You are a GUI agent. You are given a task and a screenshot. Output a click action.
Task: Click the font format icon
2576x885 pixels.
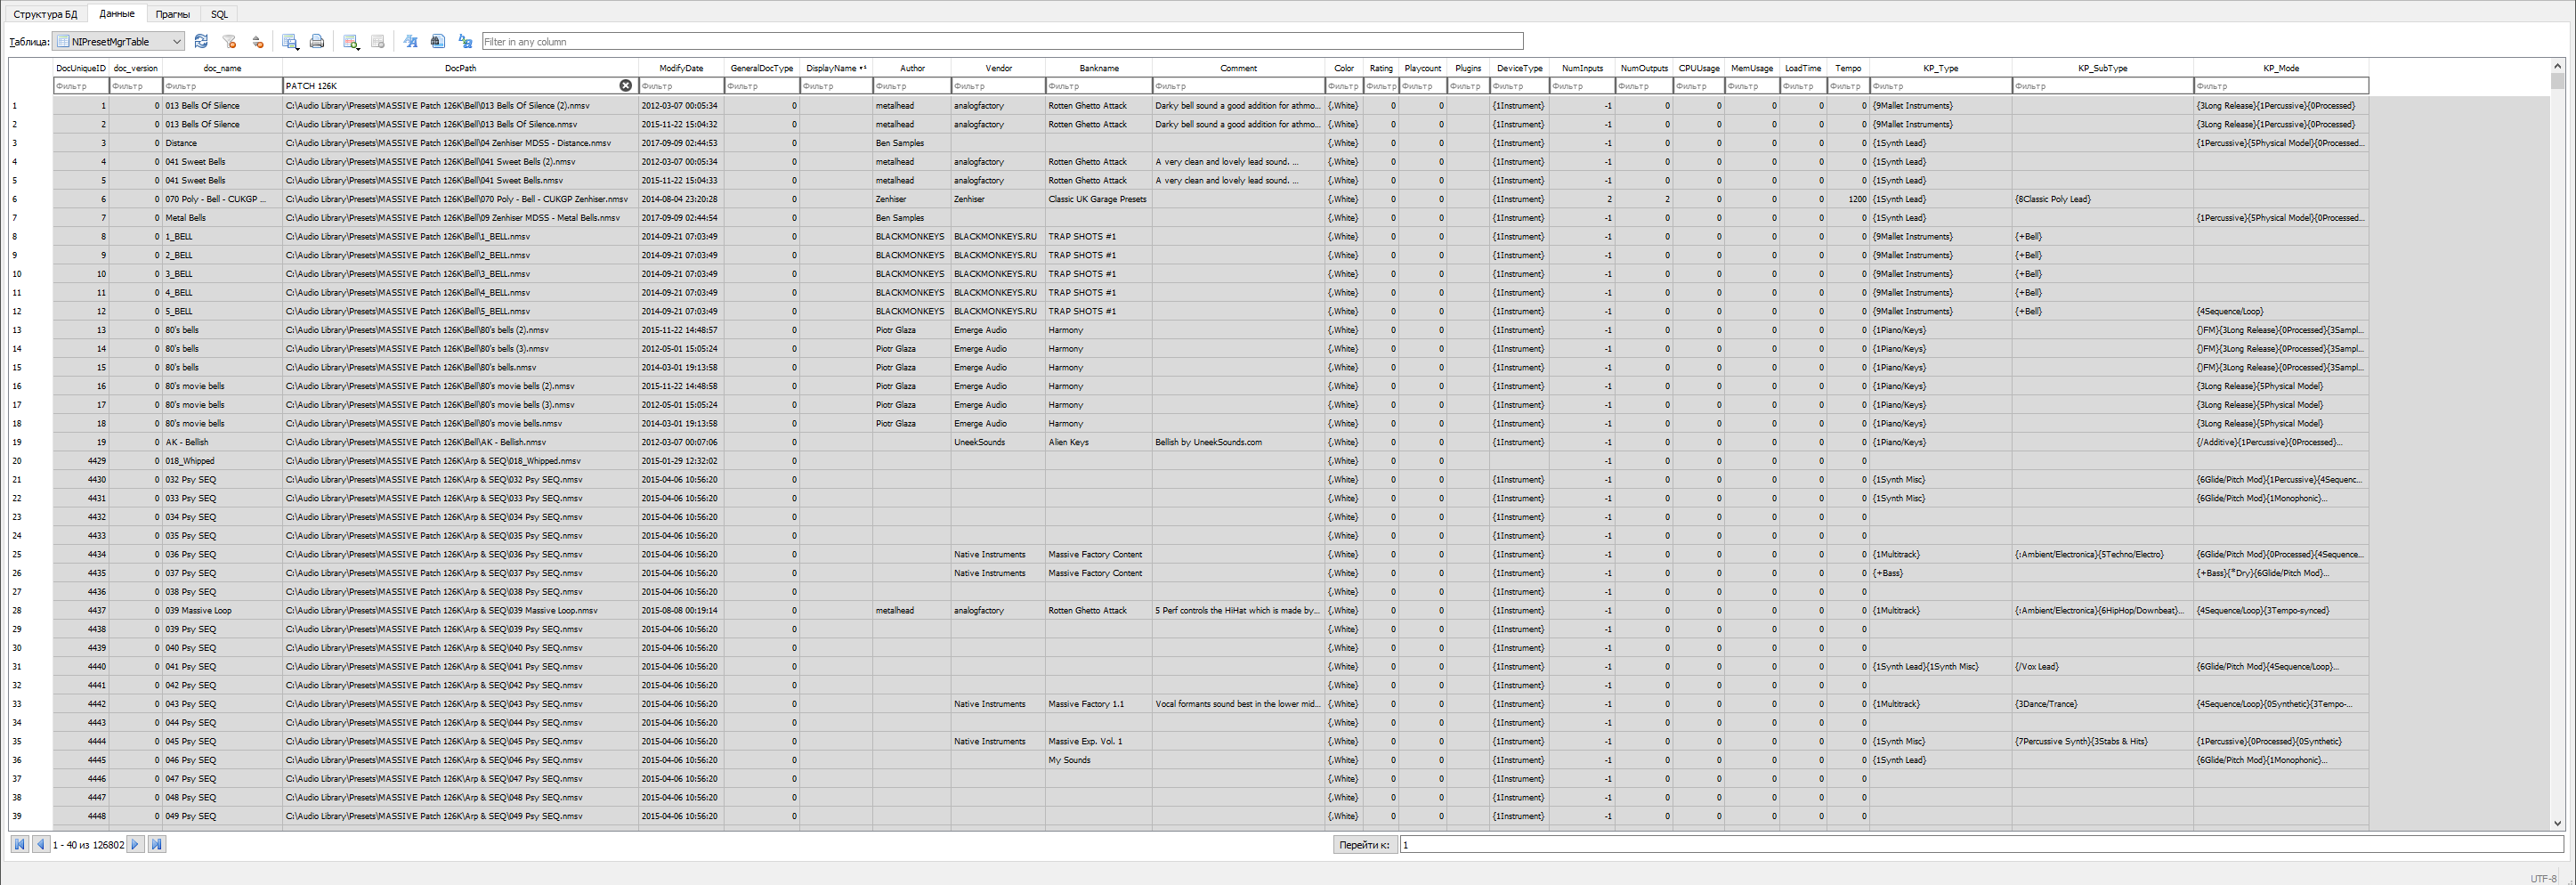(410, 41)
